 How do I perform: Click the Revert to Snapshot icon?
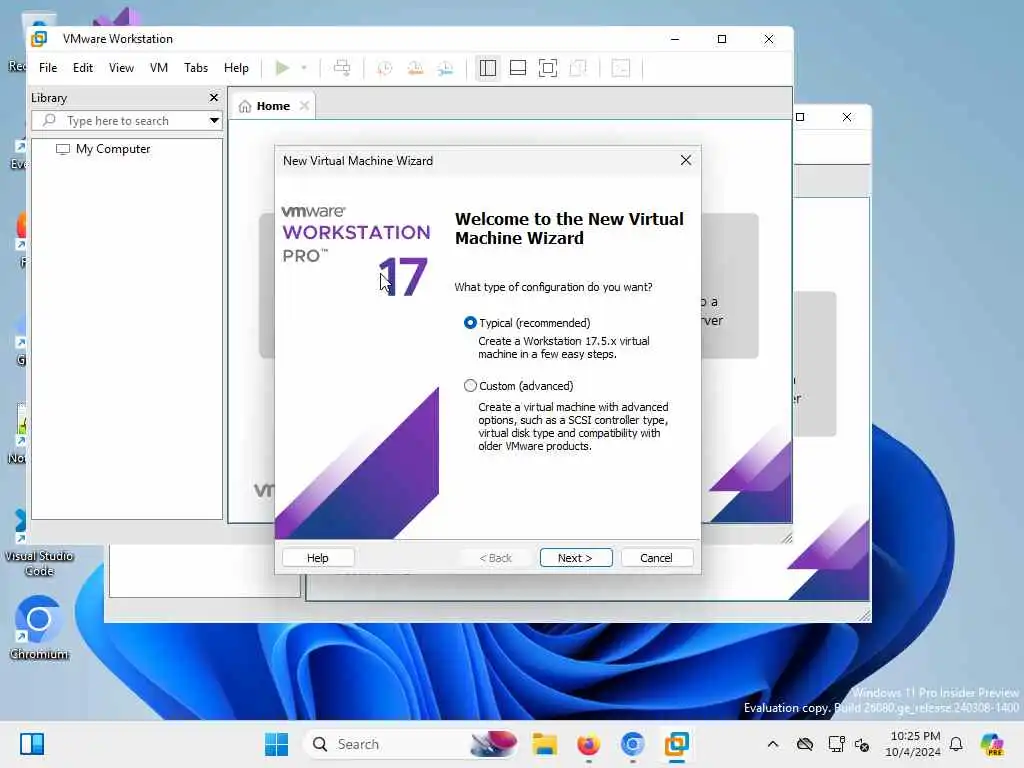coord(415,68)
